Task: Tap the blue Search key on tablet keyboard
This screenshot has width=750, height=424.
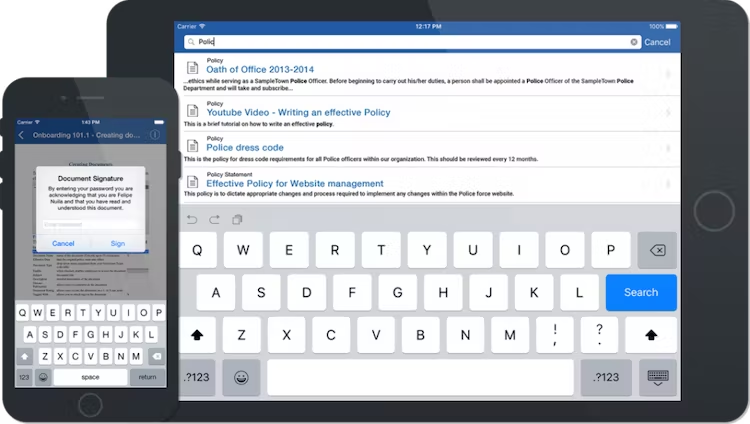Action: [x=641, y=292]
